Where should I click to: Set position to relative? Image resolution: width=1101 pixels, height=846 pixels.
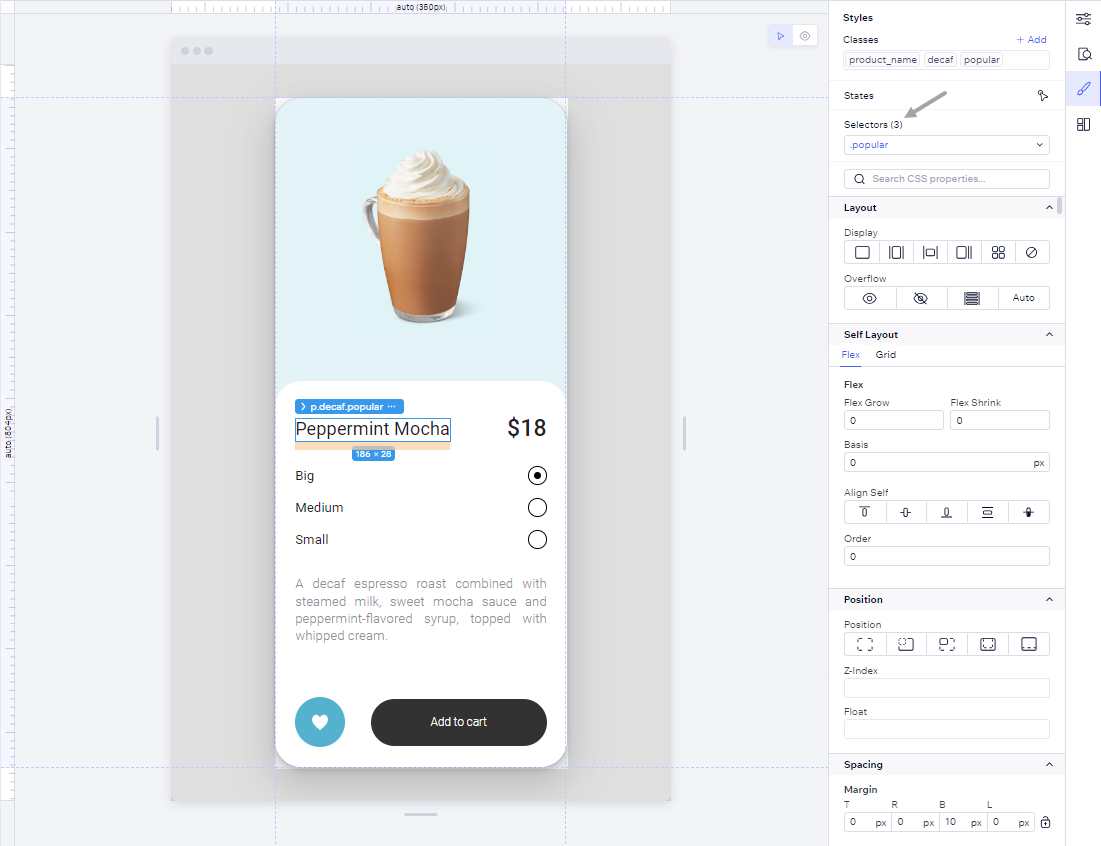(x=906, y=645)
